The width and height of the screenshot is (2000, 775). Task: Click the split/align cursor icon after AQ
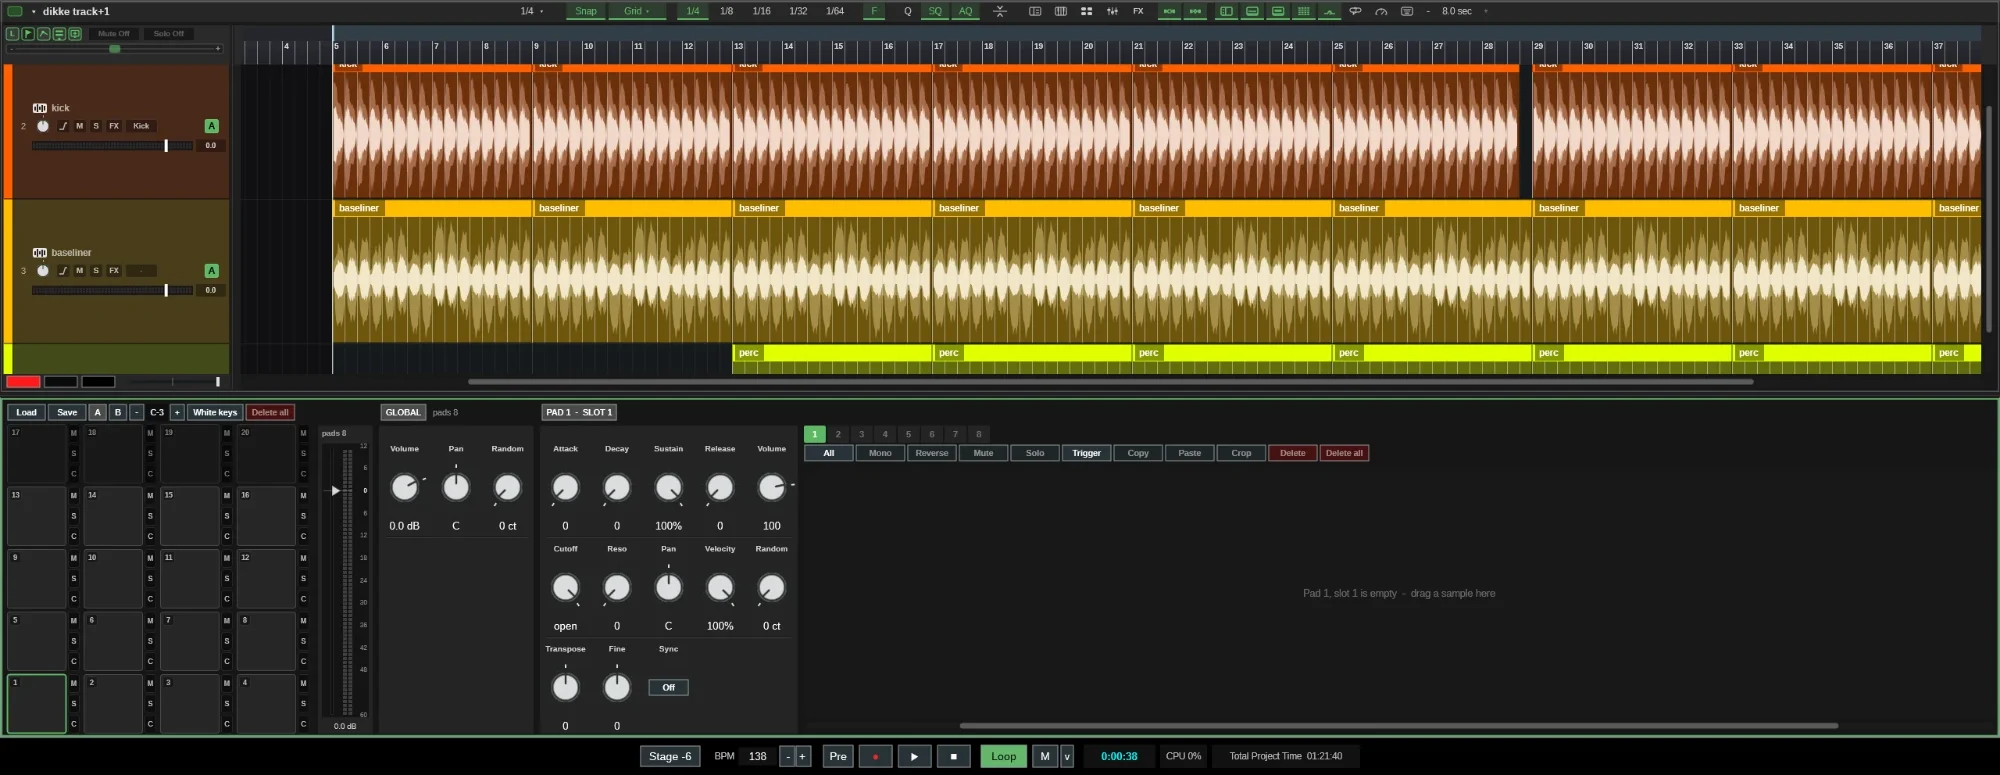[x=999, y=11]
